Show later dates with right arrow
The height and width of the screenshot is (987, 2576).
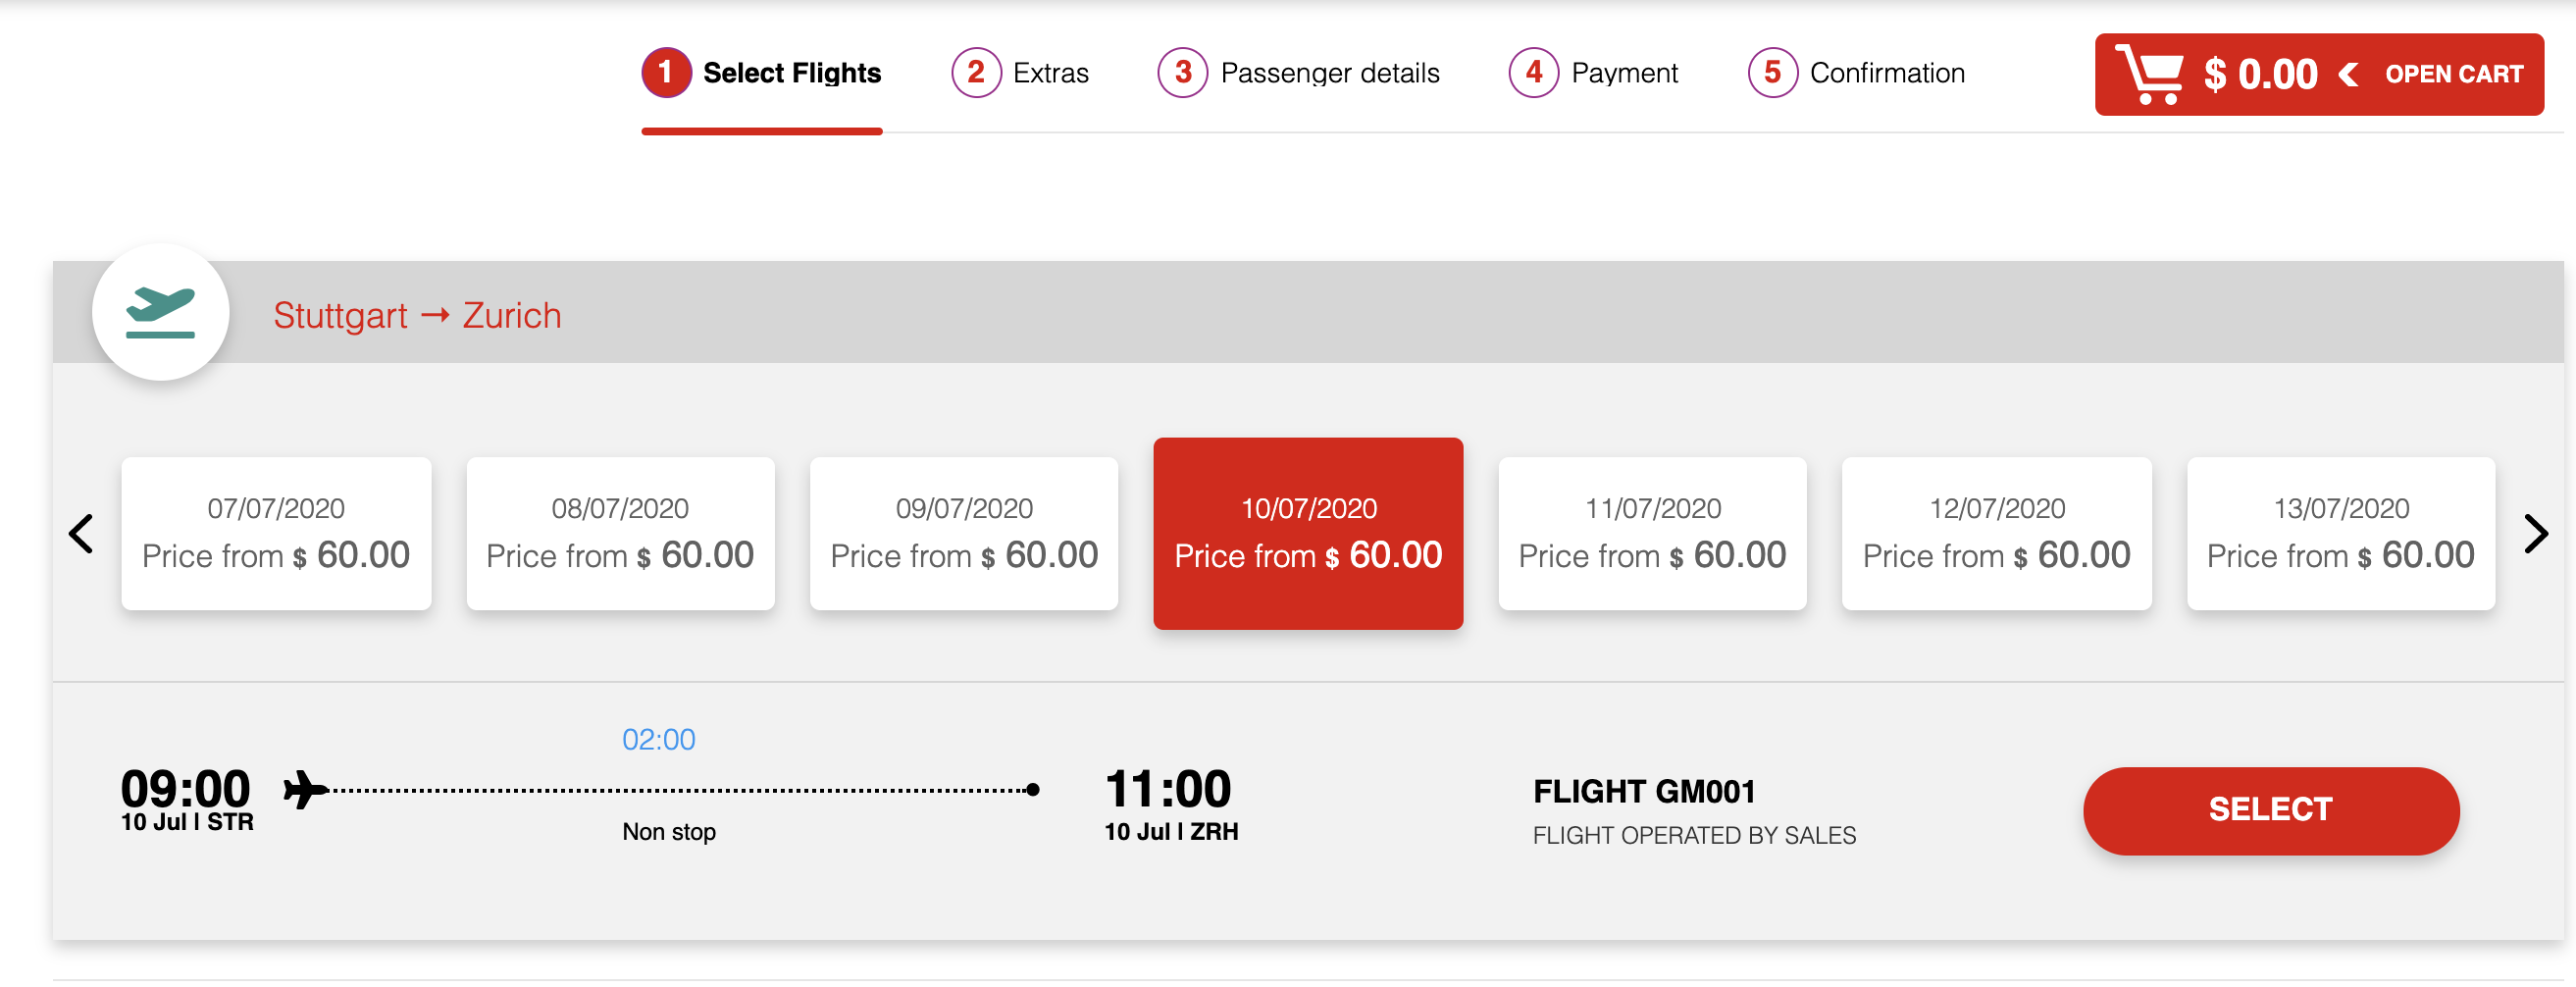click(x=2535, y=534)
